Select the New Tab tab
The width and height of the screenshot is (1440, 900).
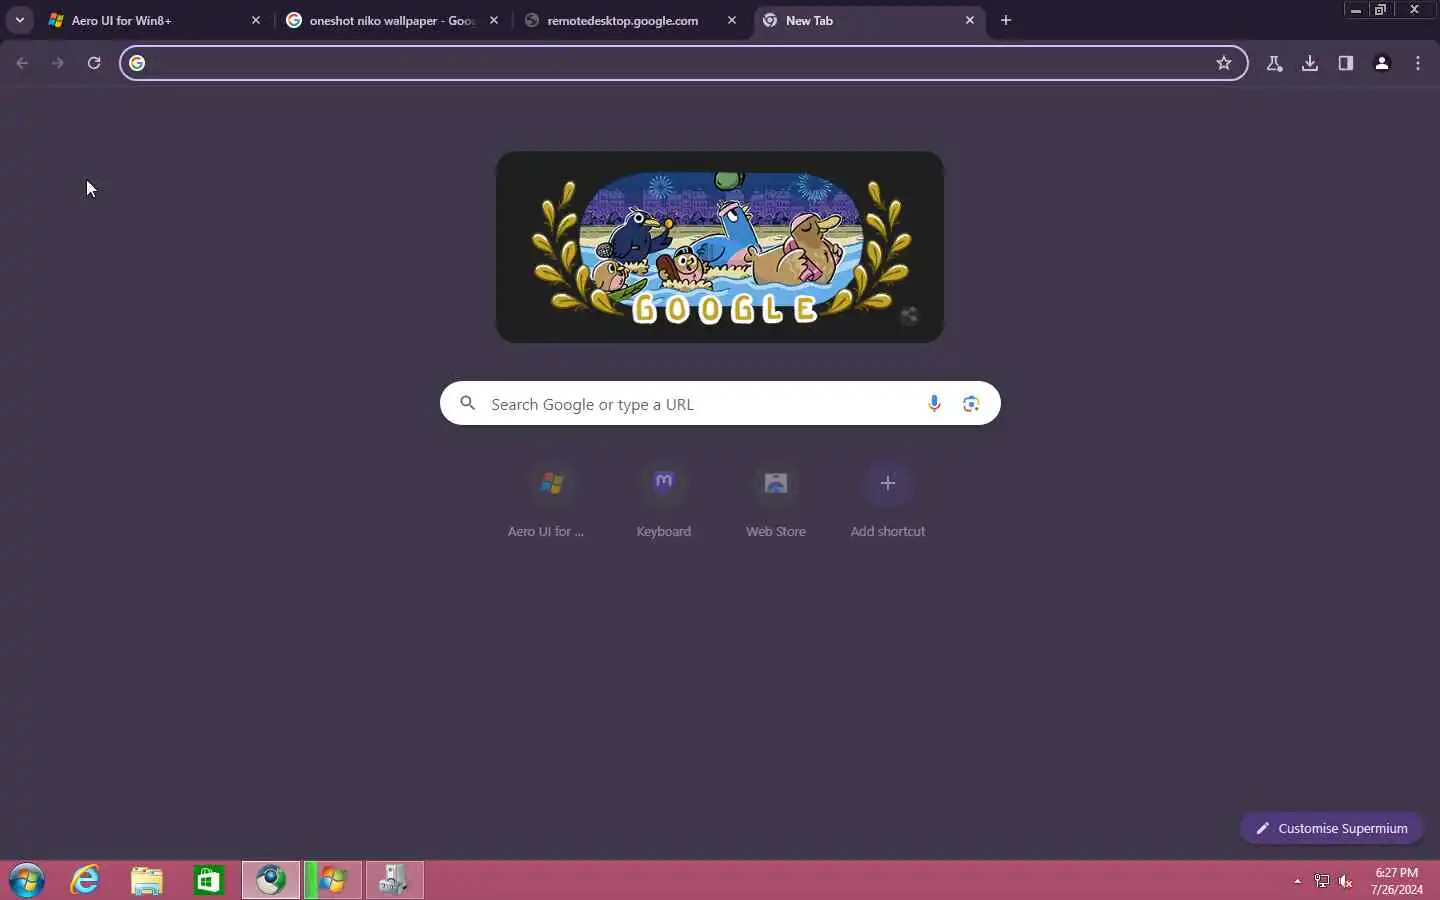[869, 20]
